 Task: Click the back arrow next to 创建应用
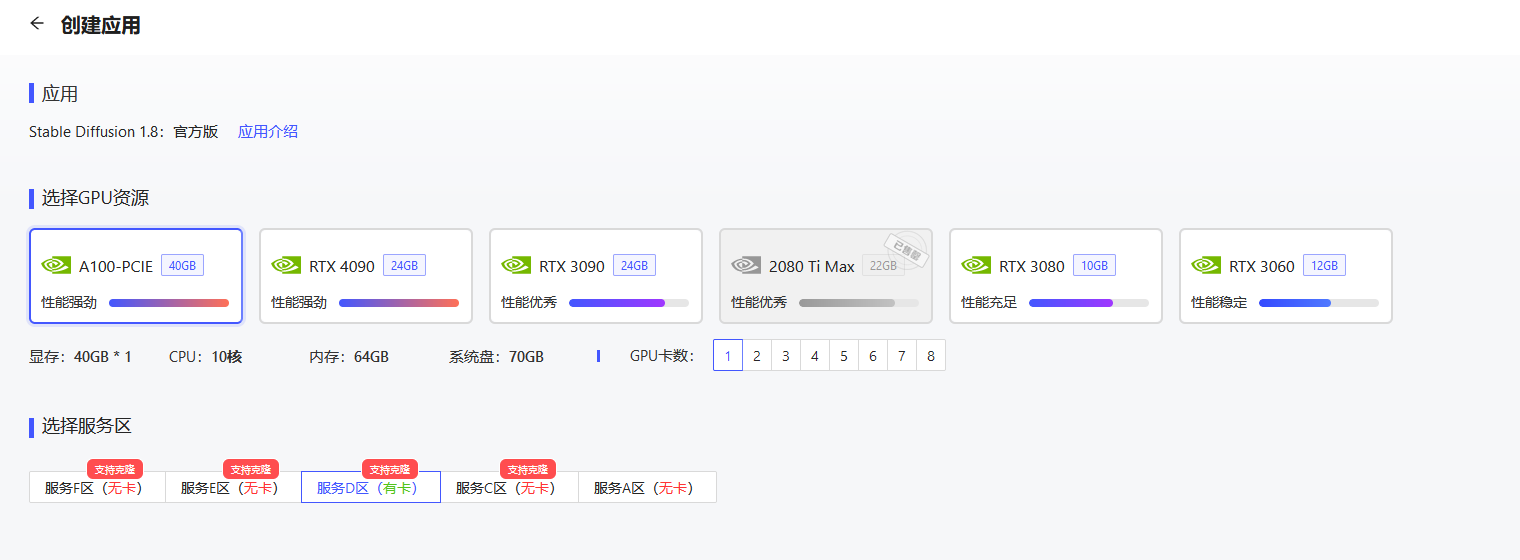coord(37,23)
